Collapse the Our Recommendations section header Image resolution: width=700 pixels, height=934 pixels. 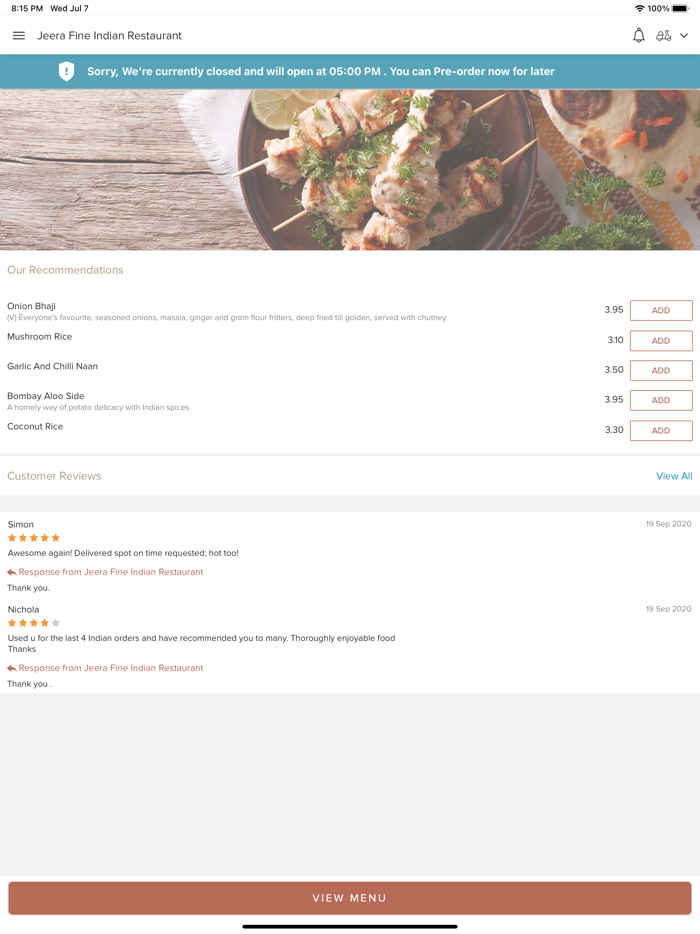[65, 270]
